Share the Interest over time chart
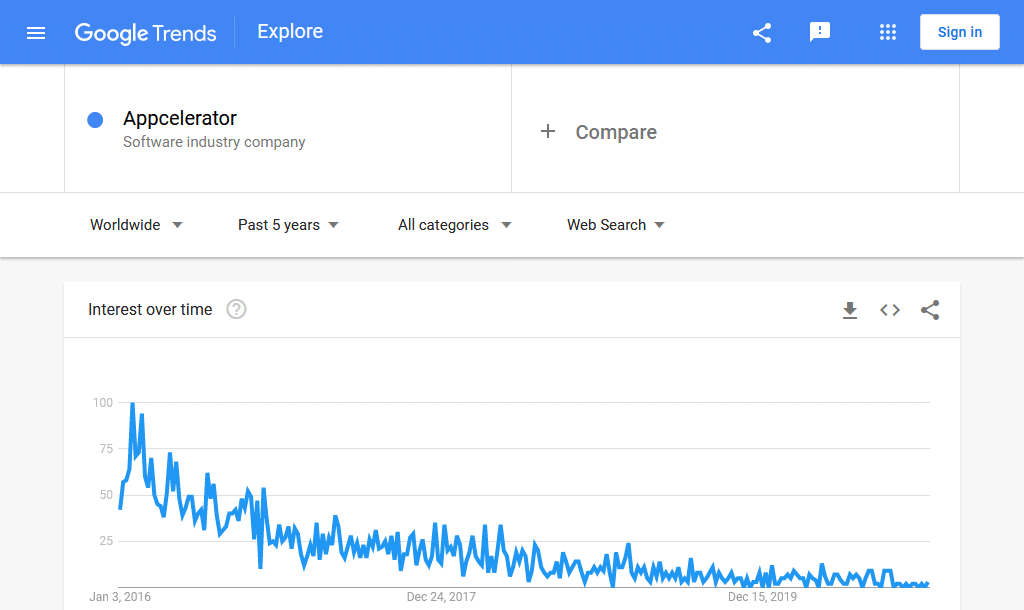The height and width of the screenshot is (610, 1024). [x=930, y=310]
